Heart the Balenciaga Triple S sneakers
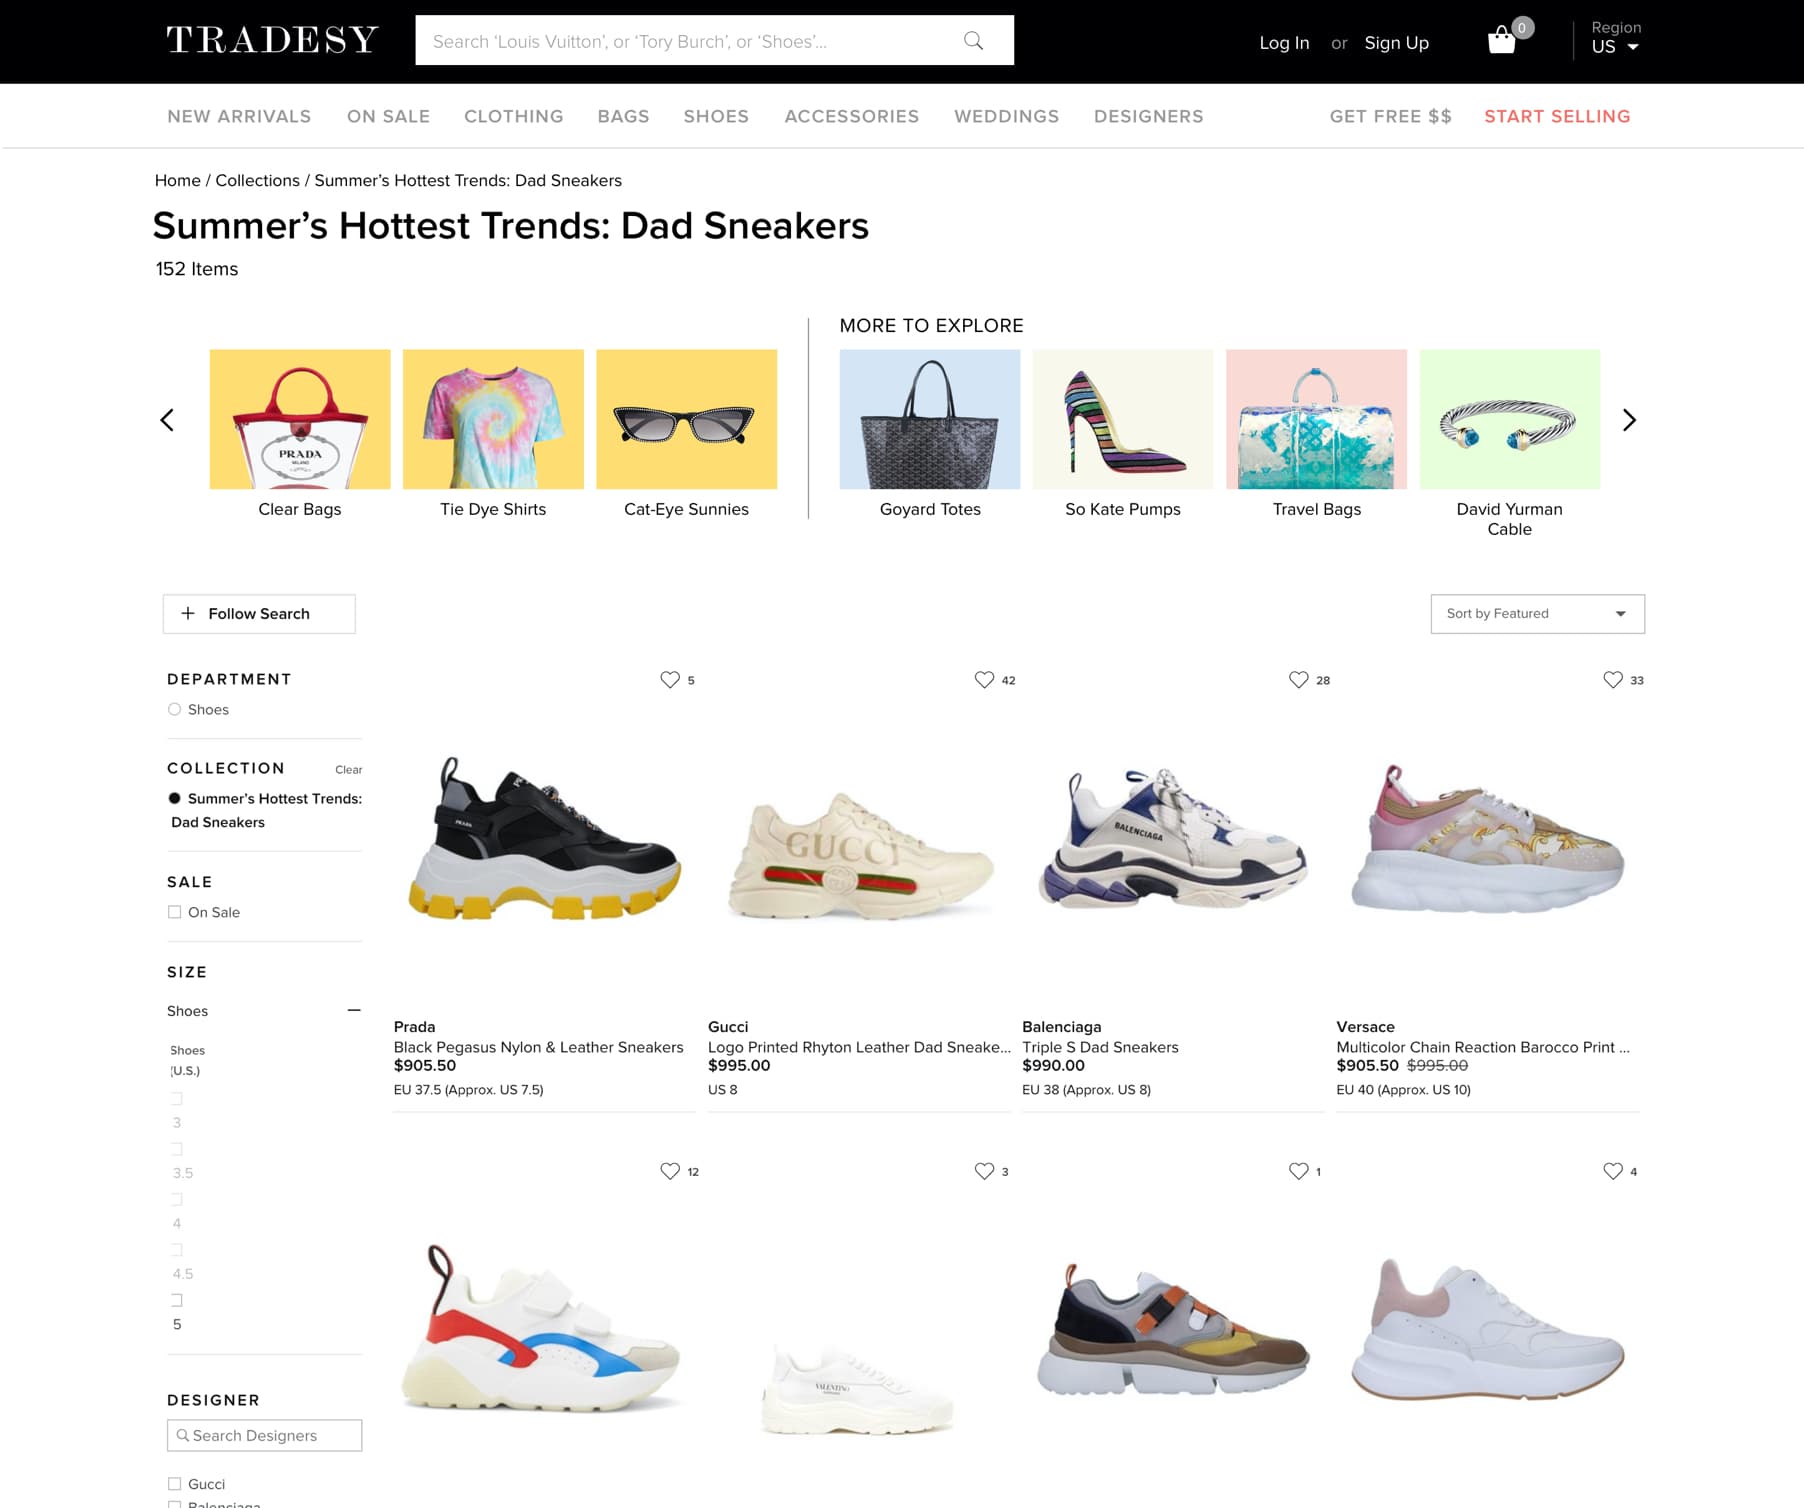 [1298, 680]
